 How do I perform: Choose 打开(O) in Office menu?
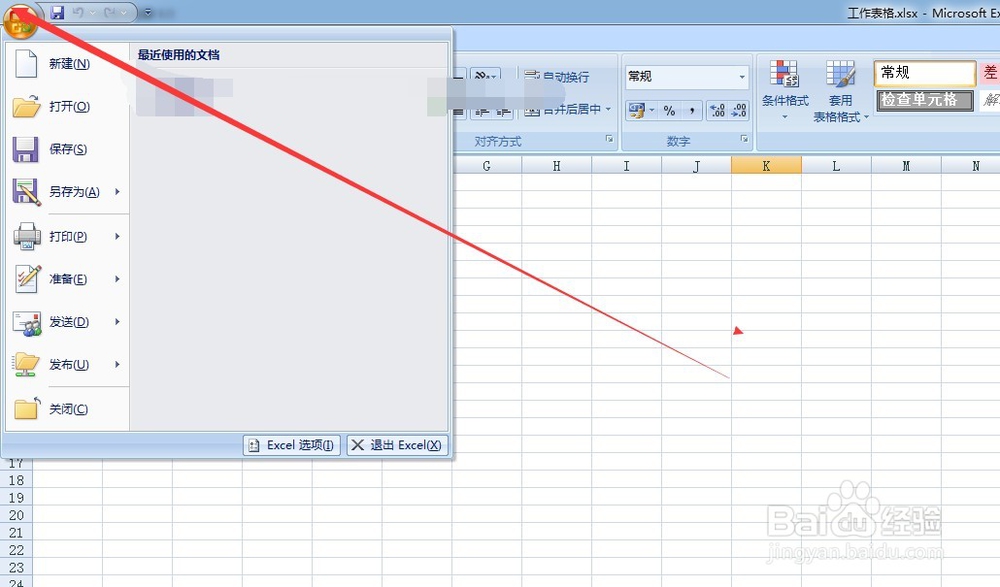coord(68,107)
